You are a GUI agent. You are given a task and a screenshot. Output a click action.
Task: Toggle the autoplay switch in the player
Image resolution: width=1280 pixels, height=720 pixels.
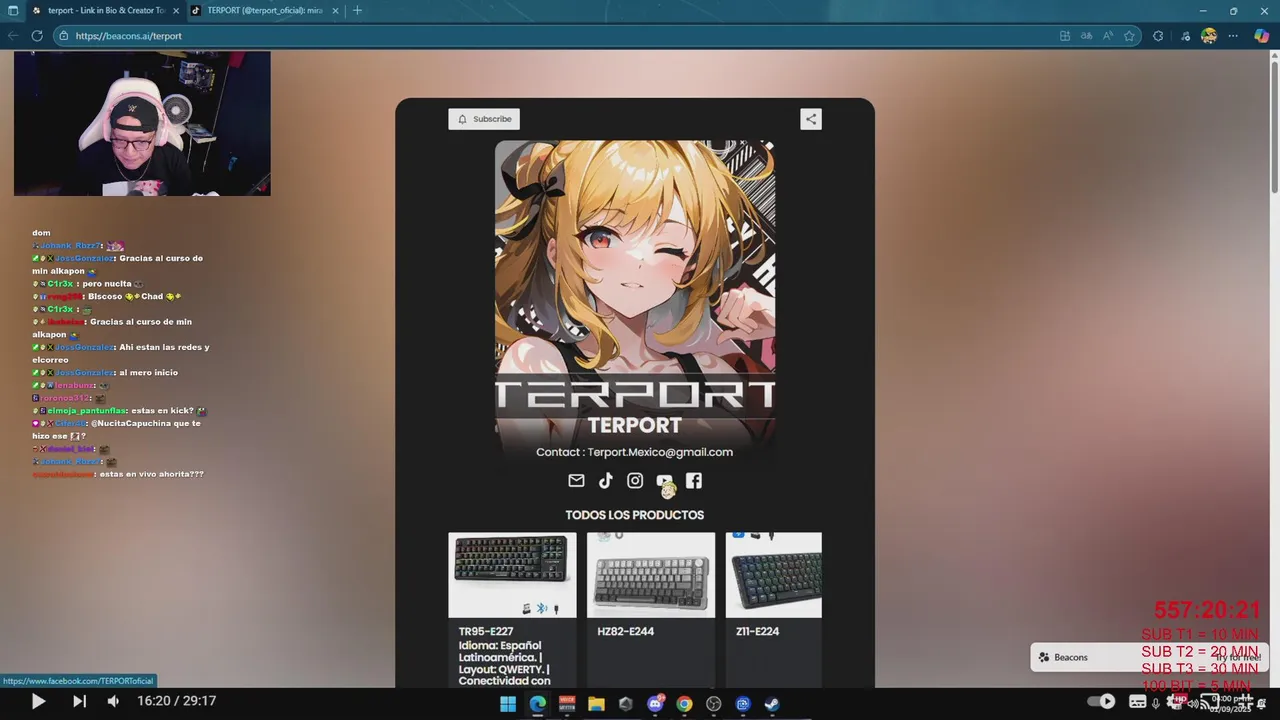[1101, 701]
